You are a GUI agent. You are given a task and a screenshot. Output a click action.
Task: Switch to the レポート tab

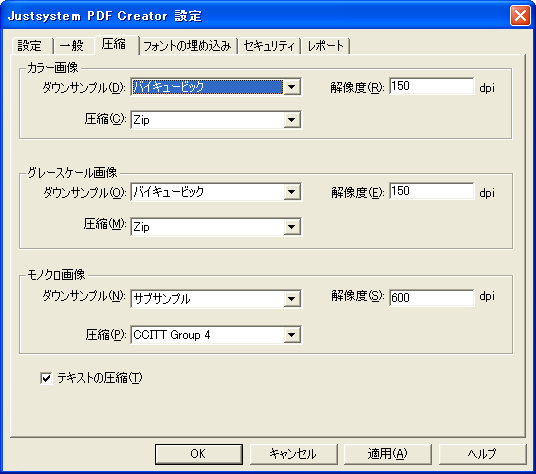point(325,46)
